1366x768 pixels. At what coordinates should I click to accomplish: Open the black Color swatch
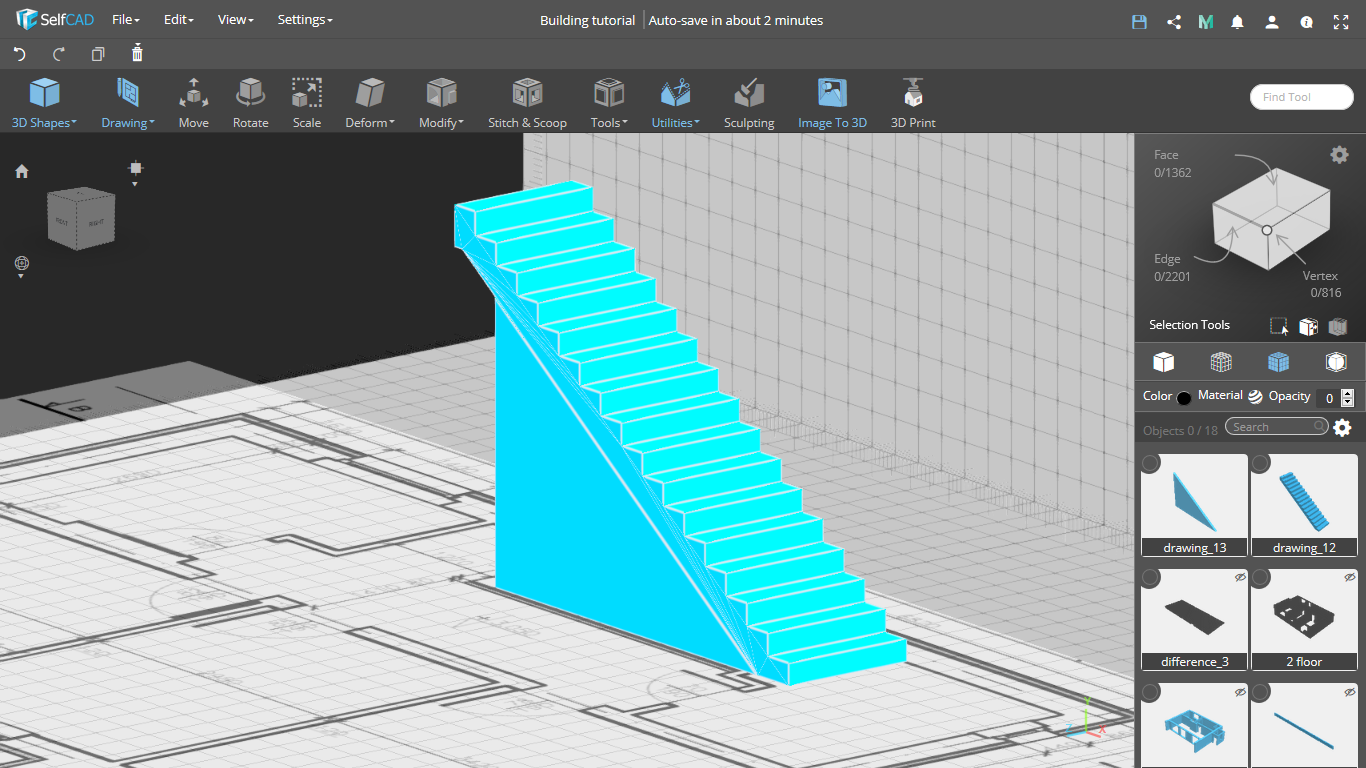pyautogui.click(x=1184, y=398)
